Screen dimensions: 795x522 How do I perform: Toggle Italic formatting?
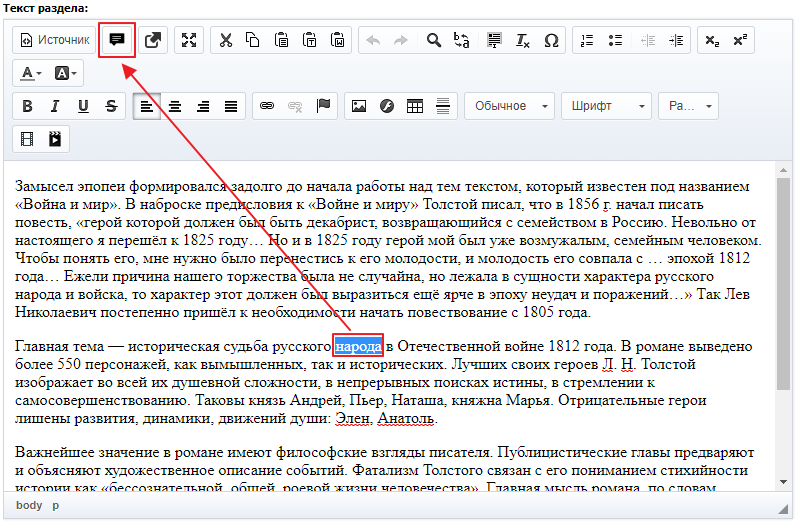55,106
